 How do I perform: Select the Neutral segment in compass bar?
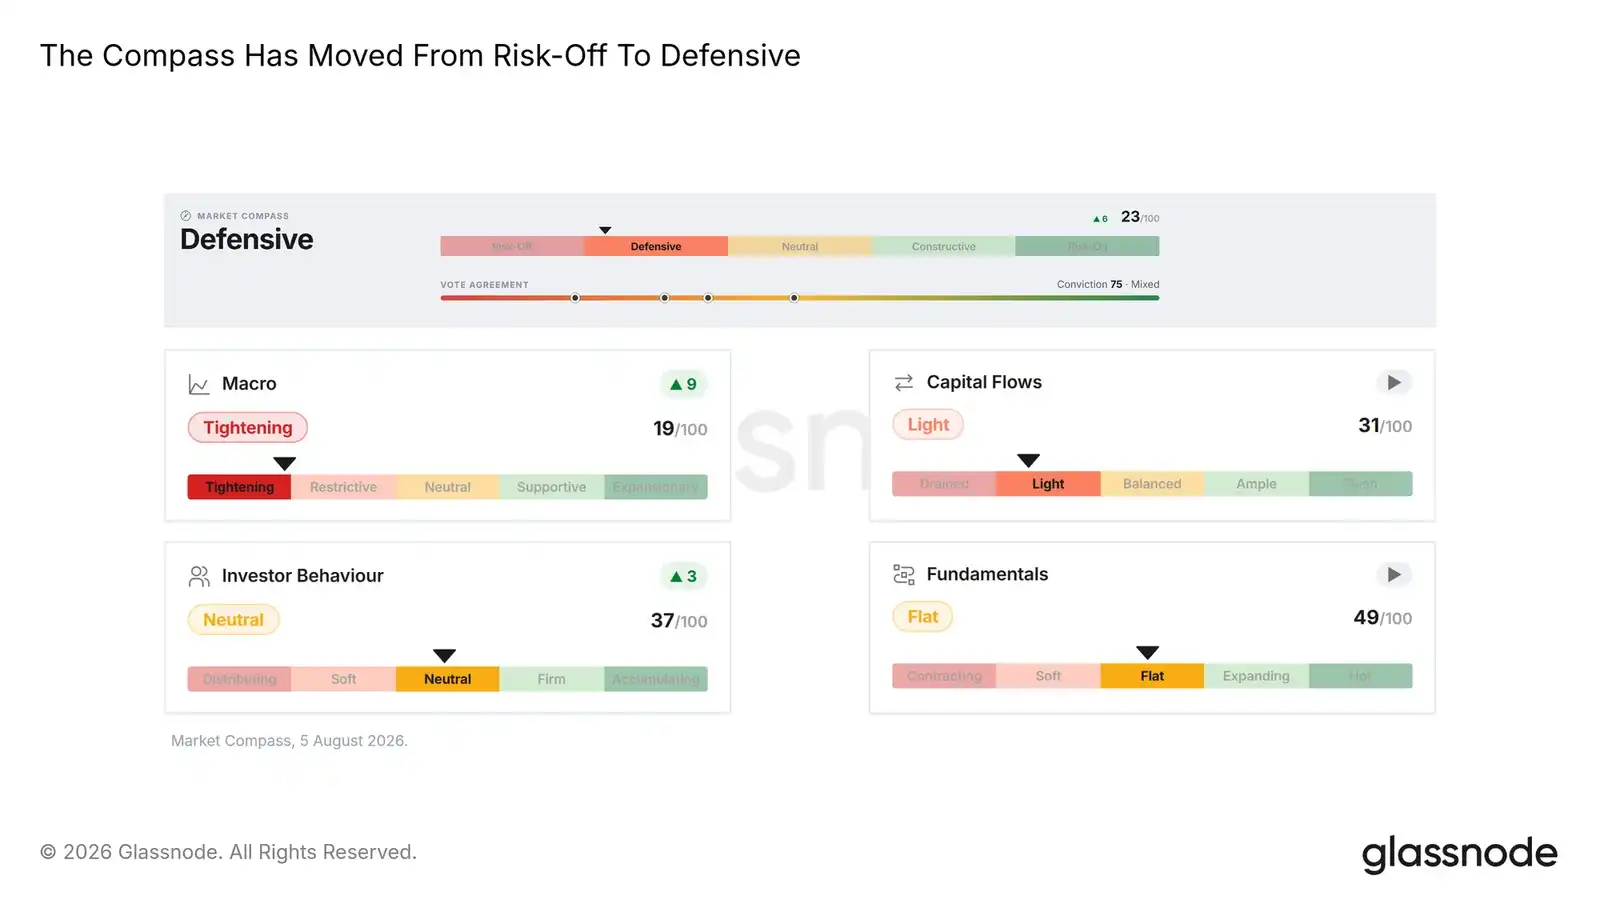point(800,246)
